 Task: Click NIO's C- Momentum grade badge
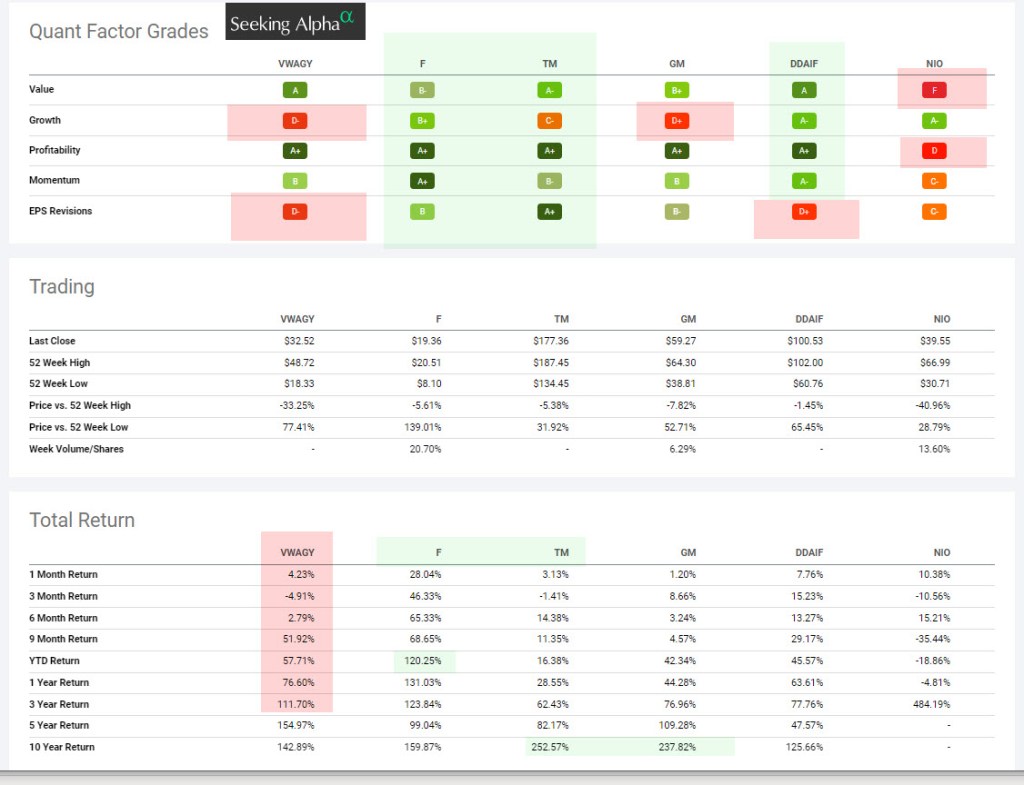click(x=934, y=182)
